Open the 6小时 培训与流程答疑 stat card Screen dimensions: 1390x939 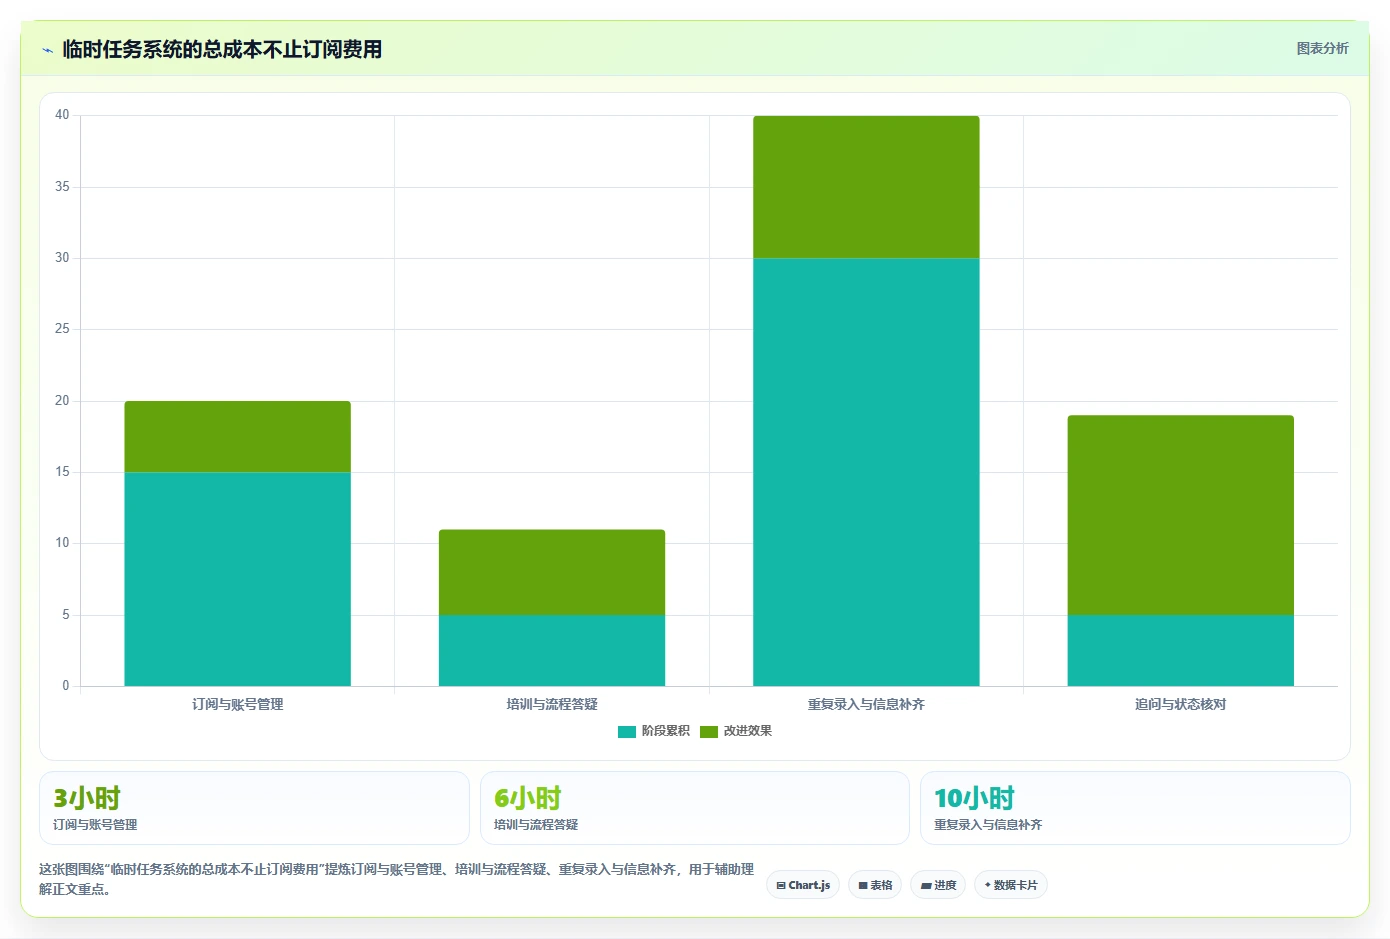click(695, 808)
